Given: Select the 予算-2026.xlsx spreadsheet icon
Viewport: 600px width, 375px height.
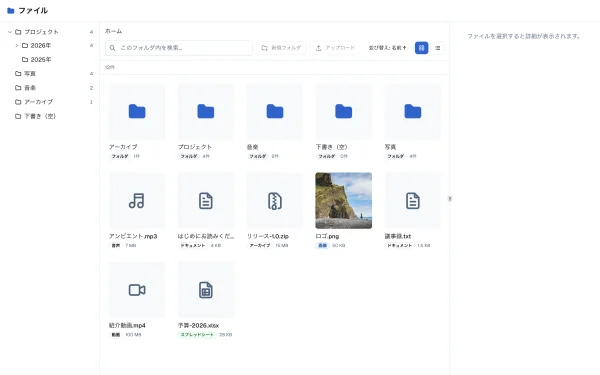Looking at the screenshot, I should click(206, 290).
